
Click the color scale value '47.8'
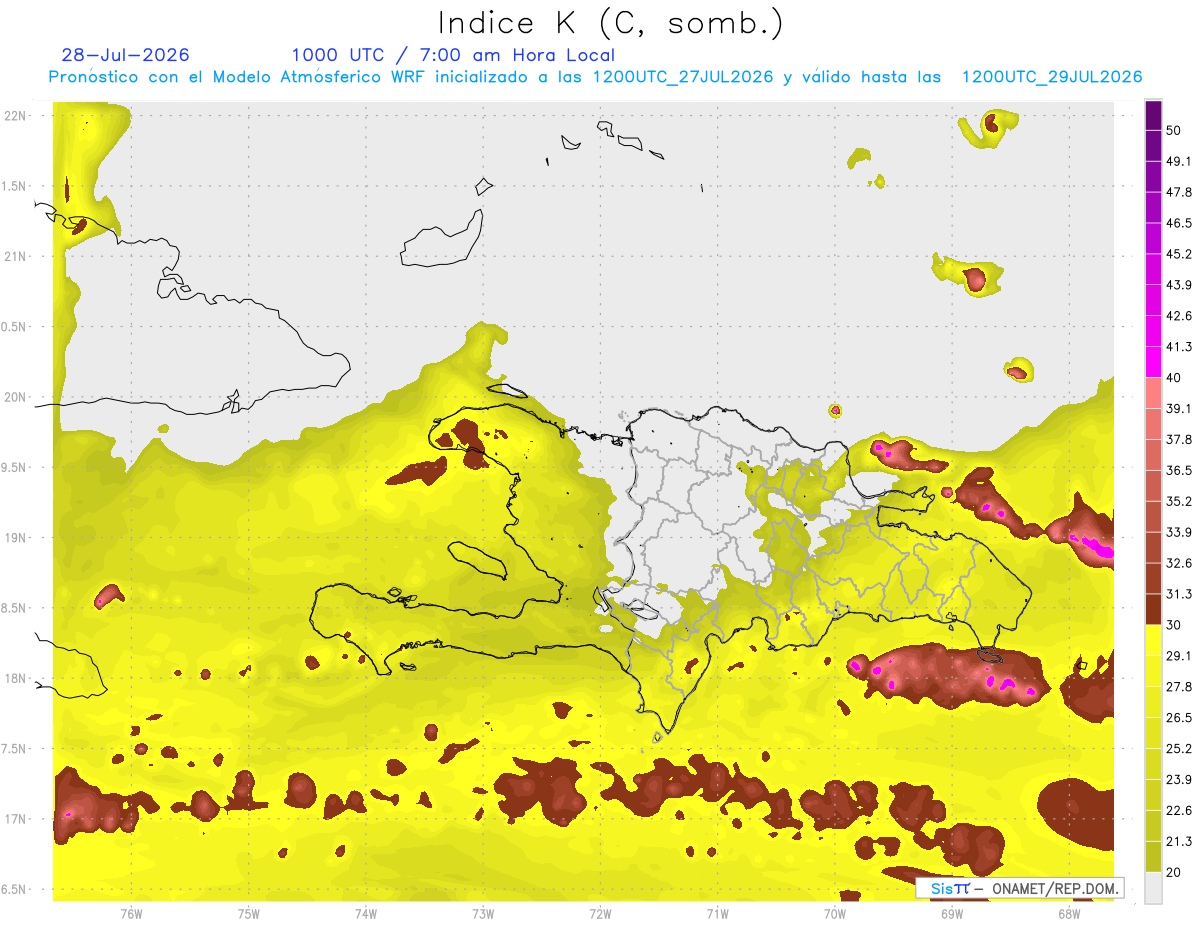click(1179, 191)
